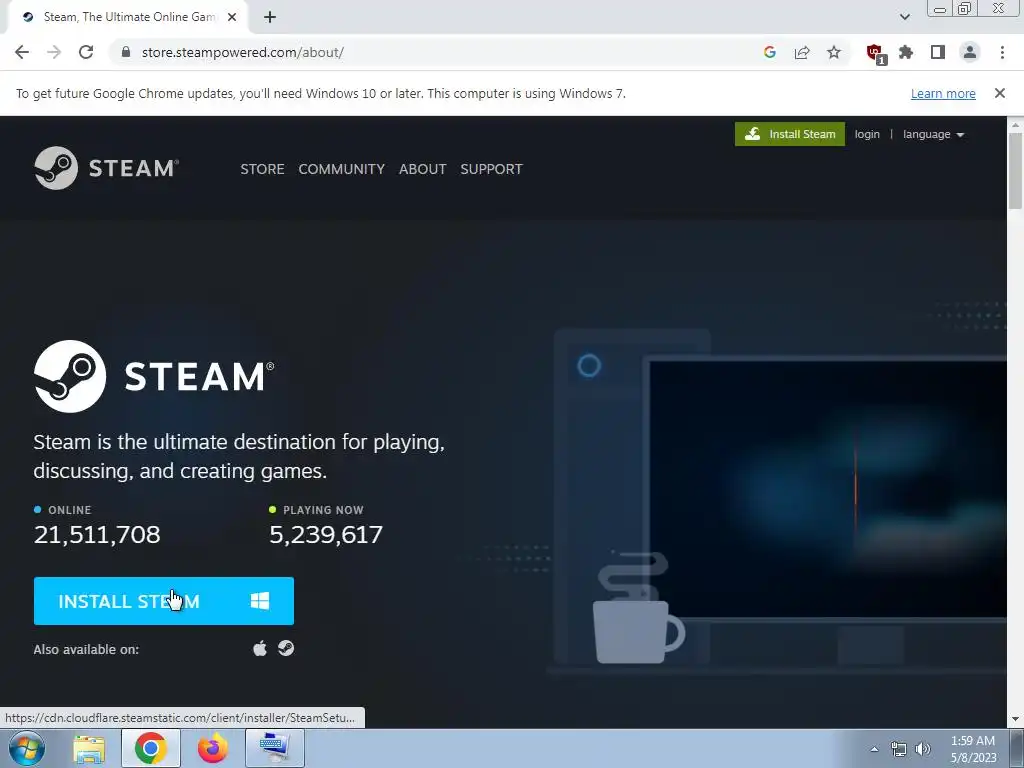Open the Chrome profile avatar
Viewport: 1024px width, 768px height.
tap(970, 52)
